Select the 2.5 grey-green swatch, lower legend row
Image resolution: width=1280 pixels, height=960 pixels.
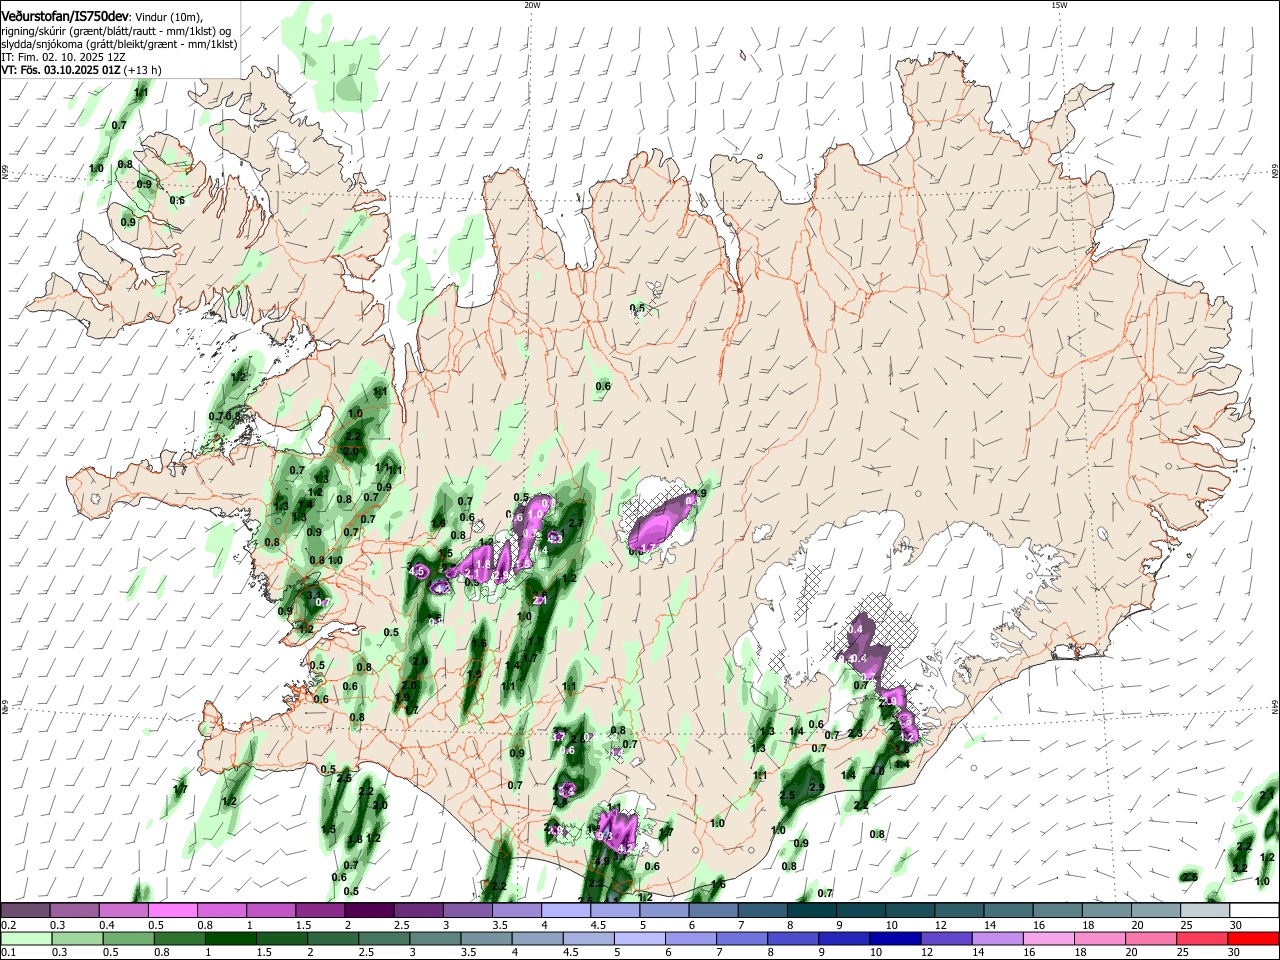coord(385,938)
